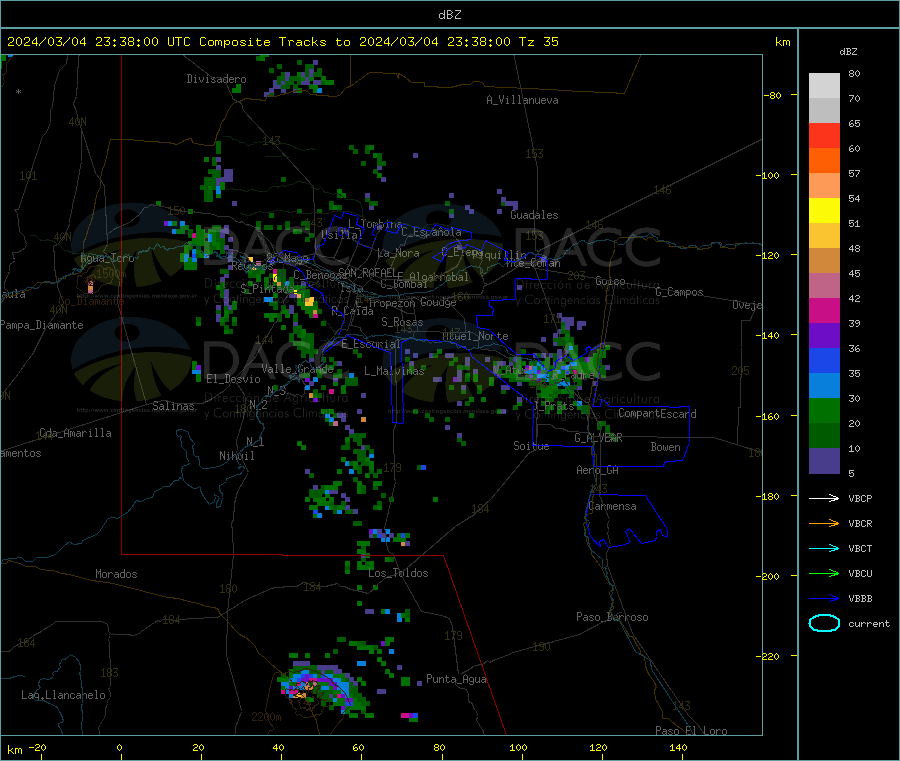Click the violet 36 dBZ color swatch
The height and width of the screenshot is (761, 900).
(824, 336)
